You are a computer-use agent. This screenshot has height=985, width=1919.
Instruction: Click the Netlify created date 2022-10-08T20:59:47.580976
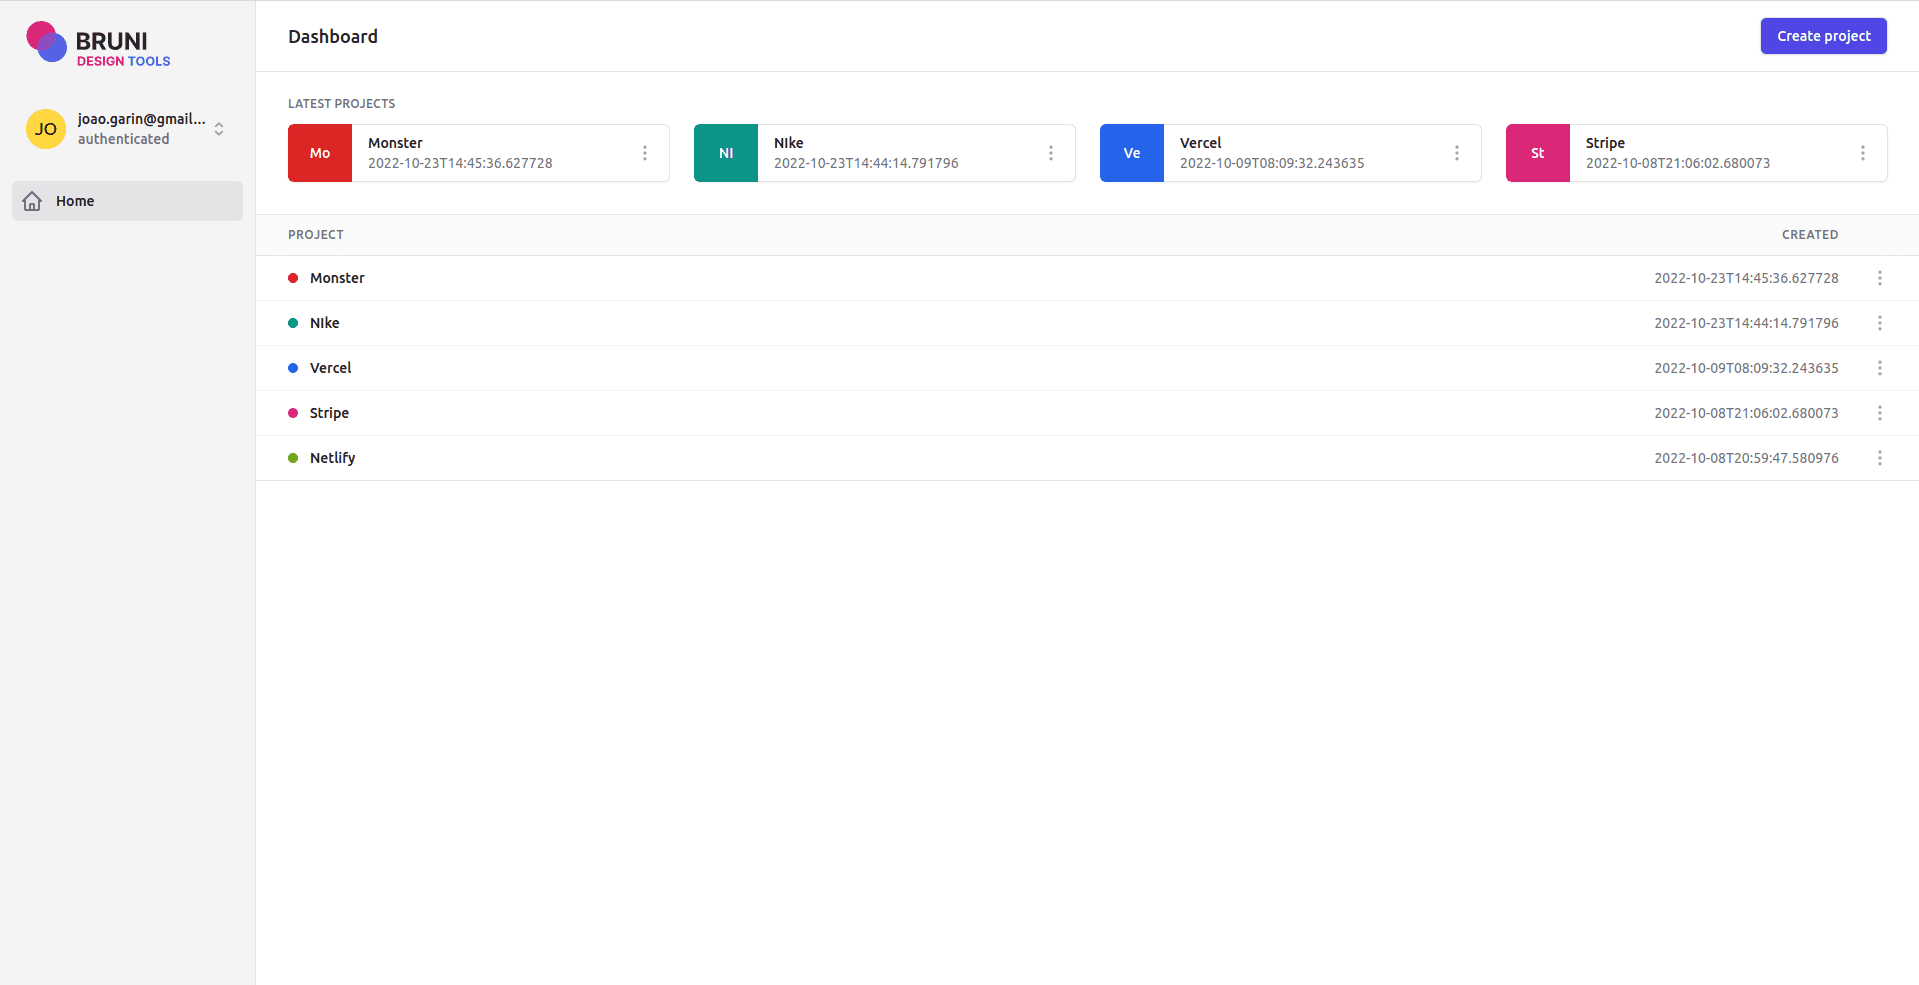(x=1746, y=458)
